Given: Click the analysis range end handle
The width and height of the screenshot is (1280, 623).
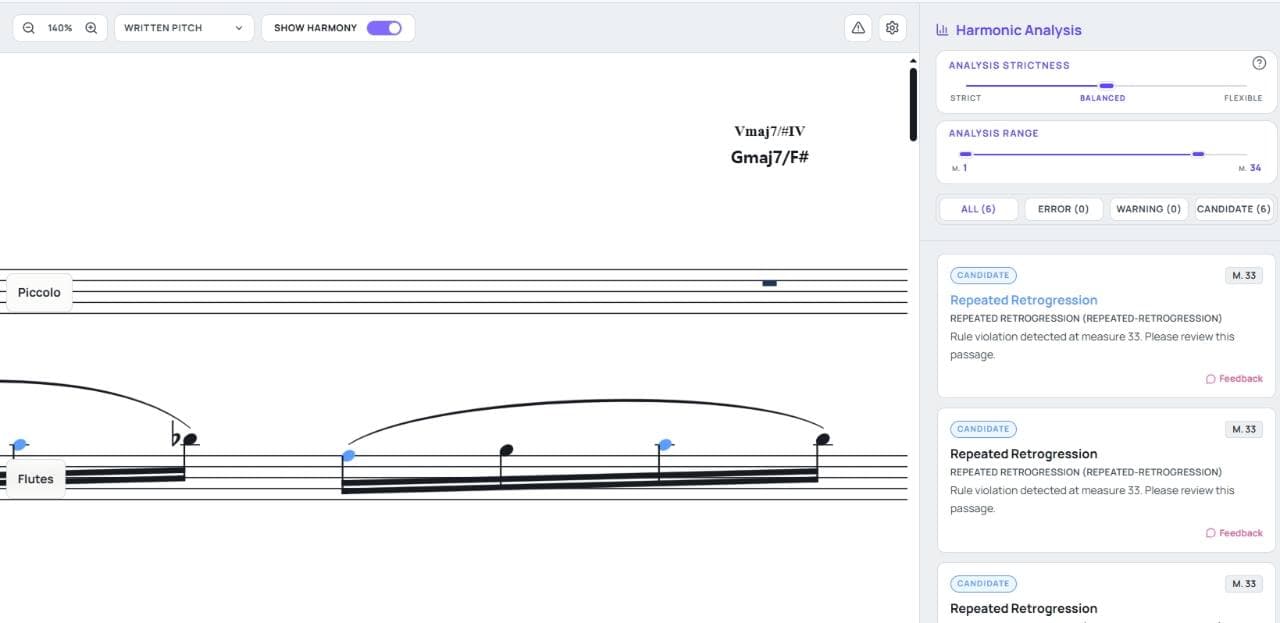Looking at the screenshot, I should [x=1198, y=154].
